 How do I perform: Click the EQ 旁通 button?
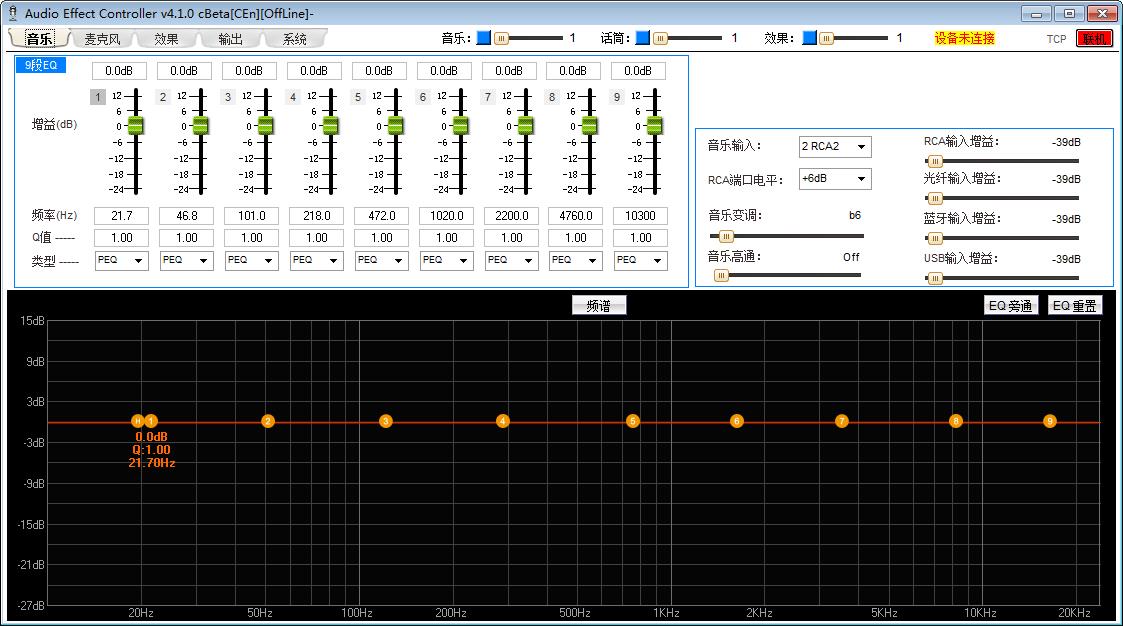click(1010, 306)
